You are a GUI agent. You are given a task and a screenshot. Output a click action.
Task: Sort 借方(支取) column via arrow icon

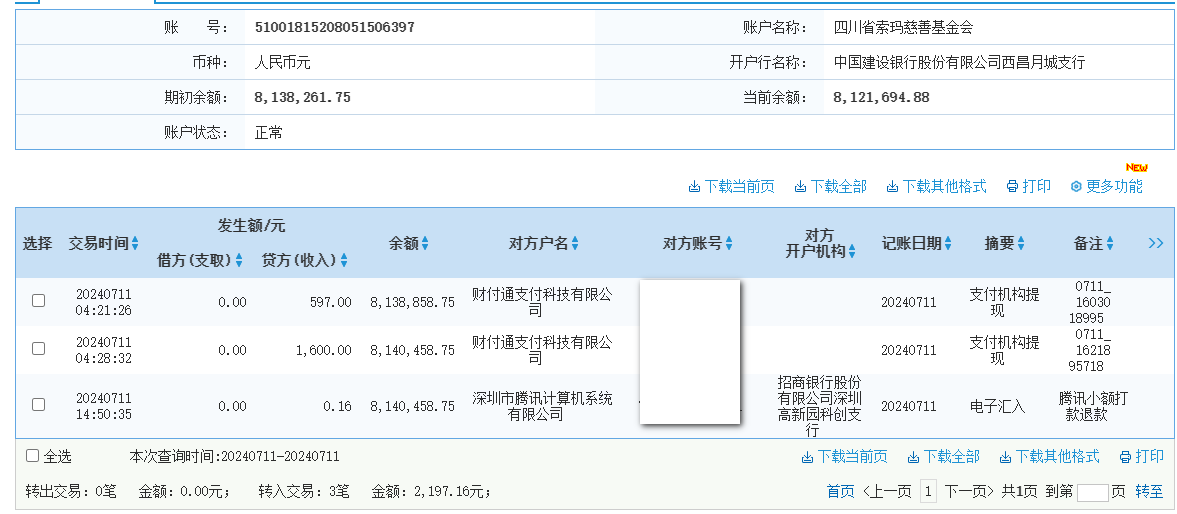click(x=239, y=260)
